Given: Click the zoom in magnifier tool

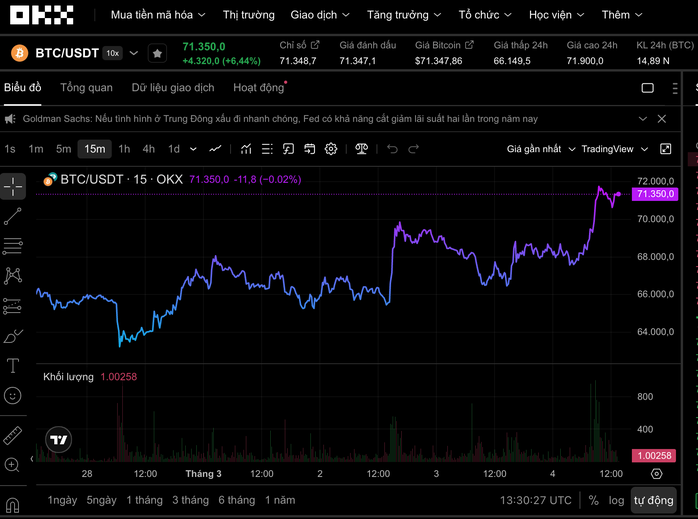Looking at the screenshot, I should [13, 465].
